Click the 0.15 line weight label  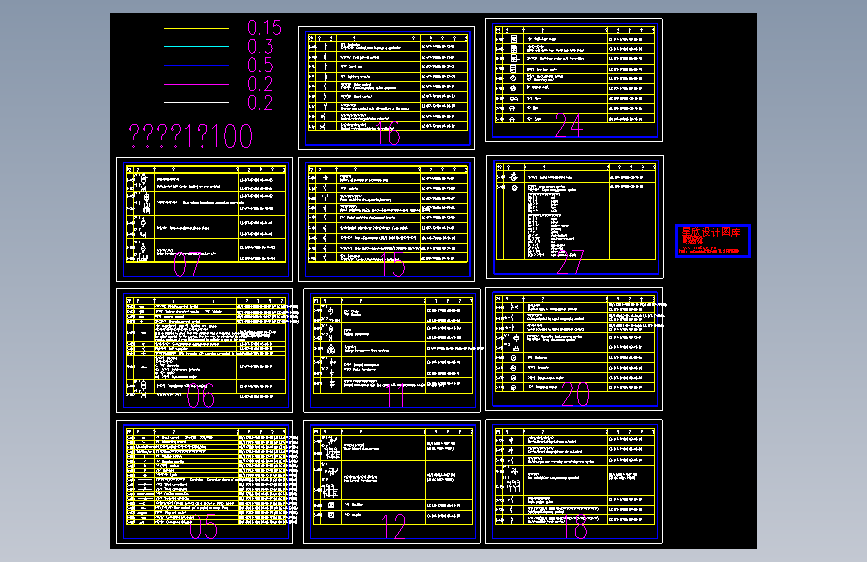(264, 28)
